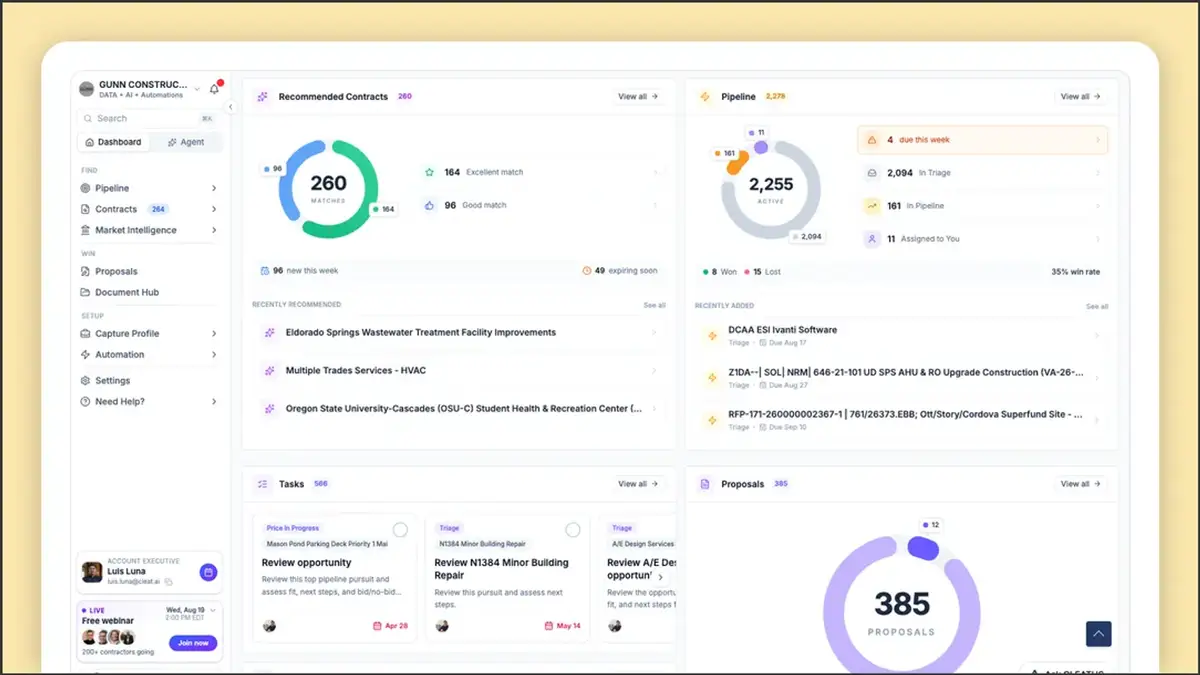The height and width of the screenshot is (675, 1200).
Task: Copy the luis.luna email address icon
Action: tap(168, 581)
